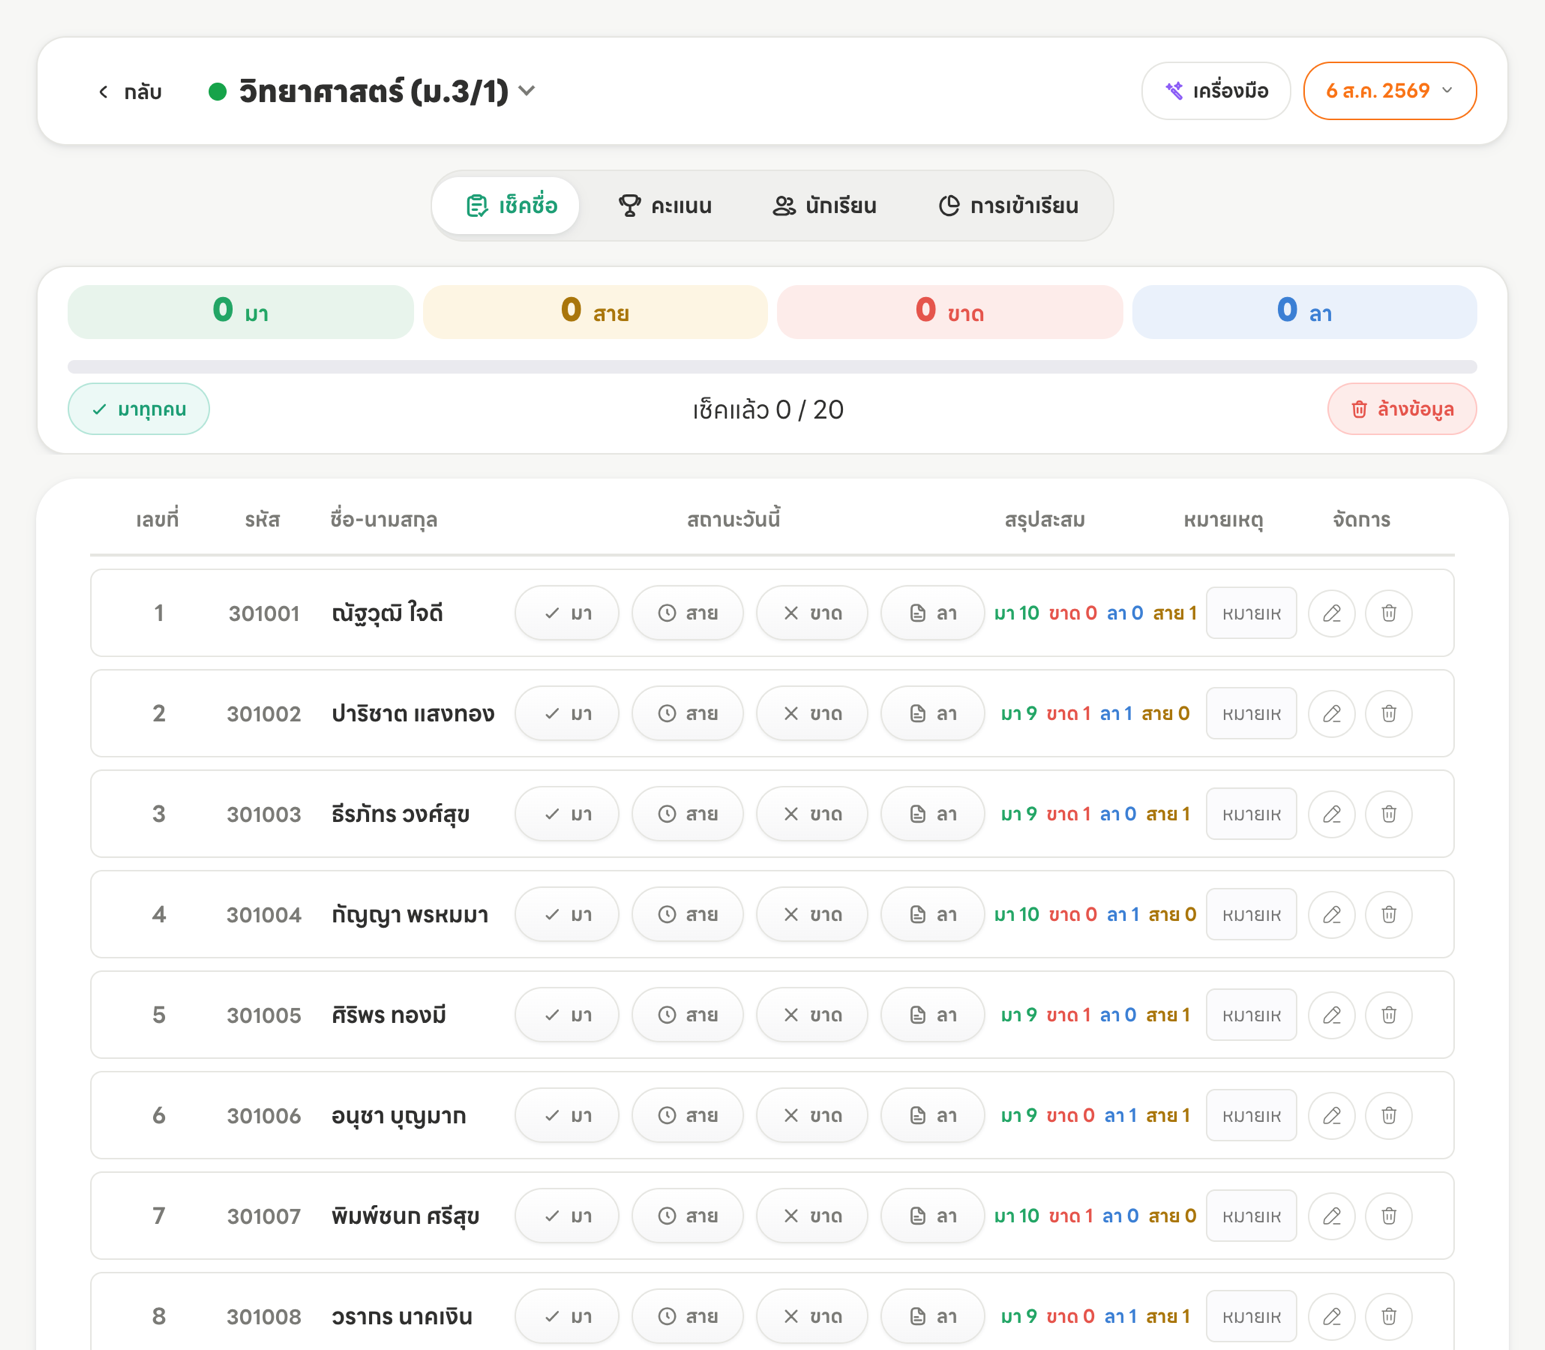1545x1350 pixels.
Task: Open pencil icon in ปาริชาต แสงทอง row
Action: click(x=1332, y=713)
